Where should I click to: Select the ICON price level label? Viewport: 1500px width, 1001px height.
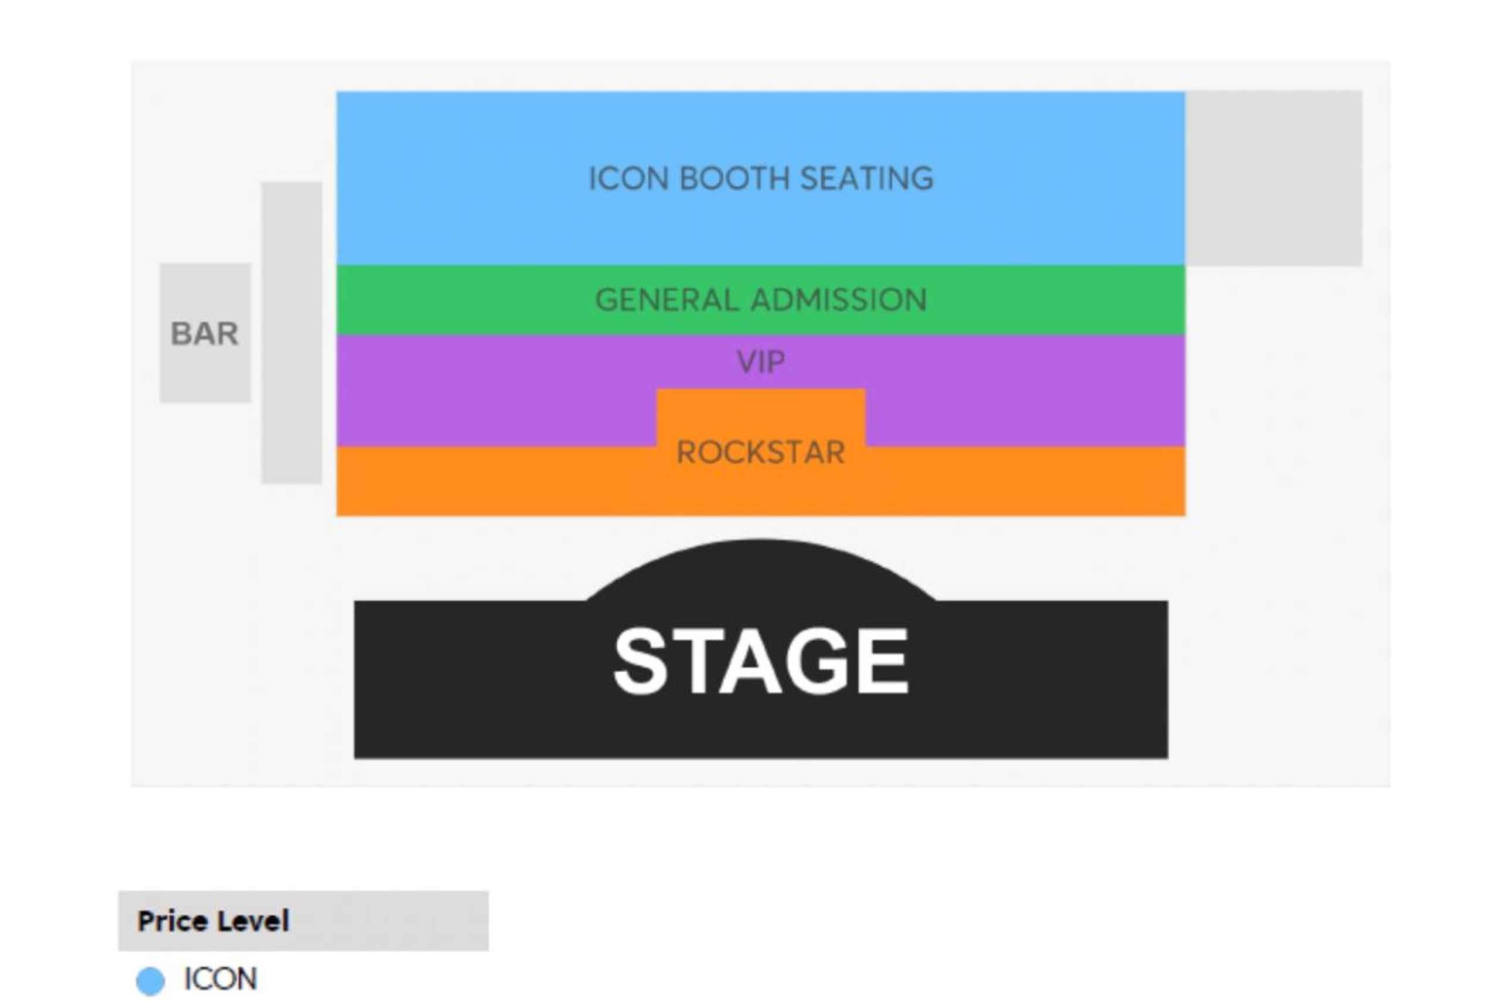tap(220, 979)
